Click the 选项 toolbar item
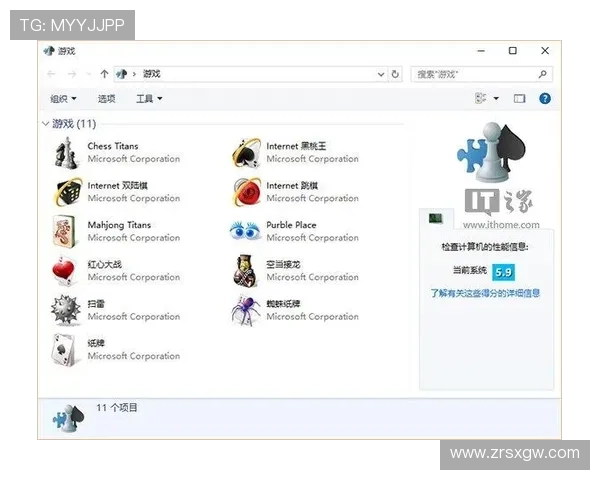This screenshot has height=480, width=600. (106, 99)
